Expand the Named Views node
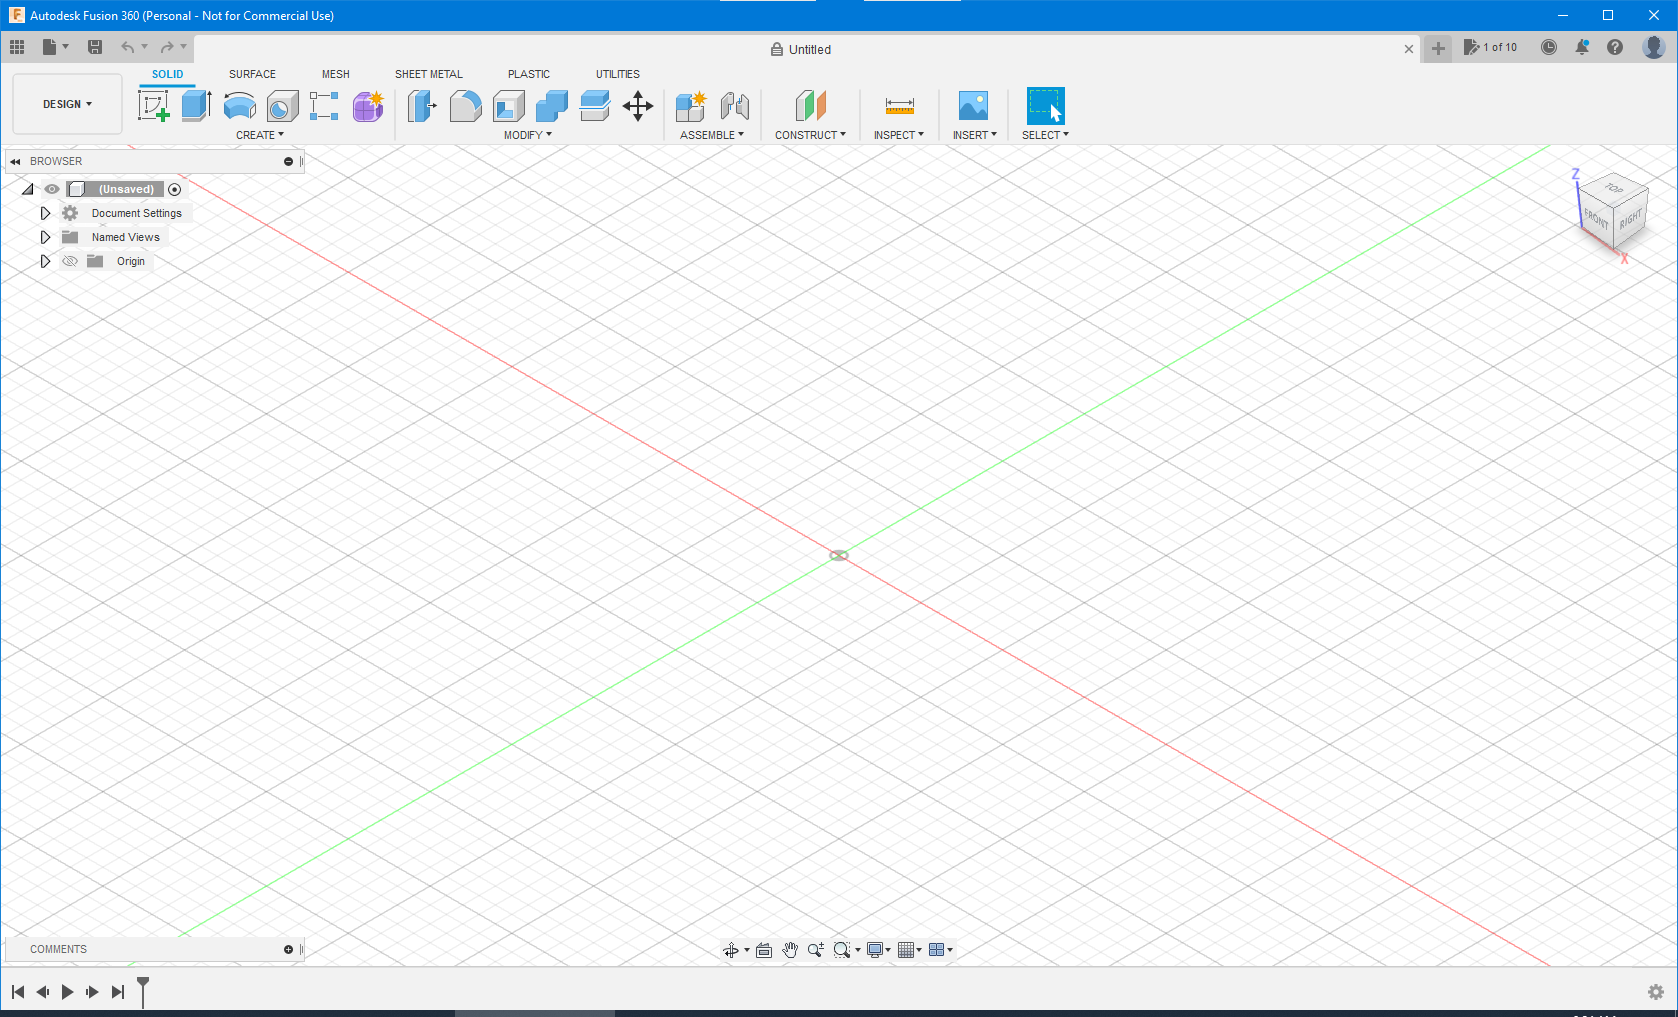The width and height of the screenshot is (1678, 1017). point(45,237)
